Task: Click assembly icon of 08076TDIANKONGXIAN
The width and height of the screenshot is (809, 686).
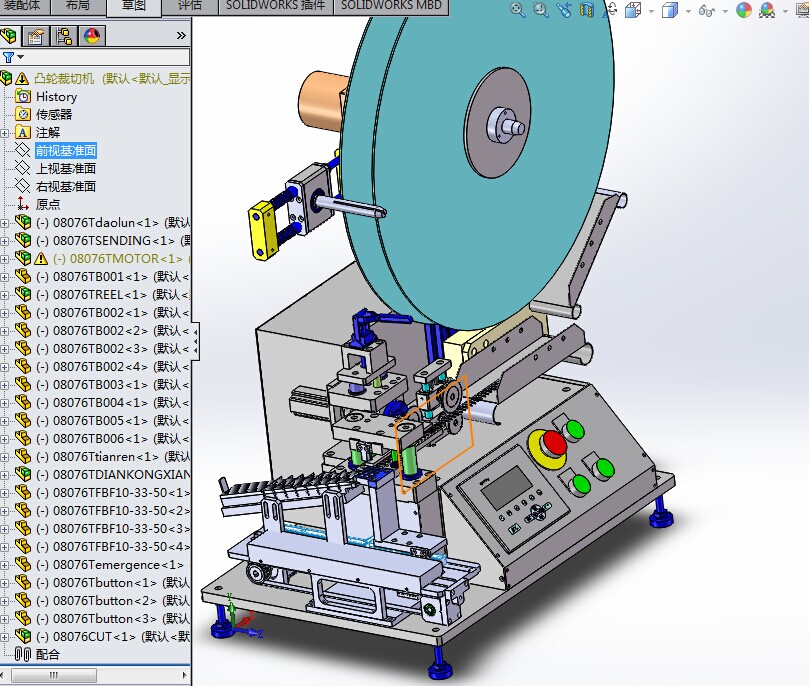Action: point(23,474)
